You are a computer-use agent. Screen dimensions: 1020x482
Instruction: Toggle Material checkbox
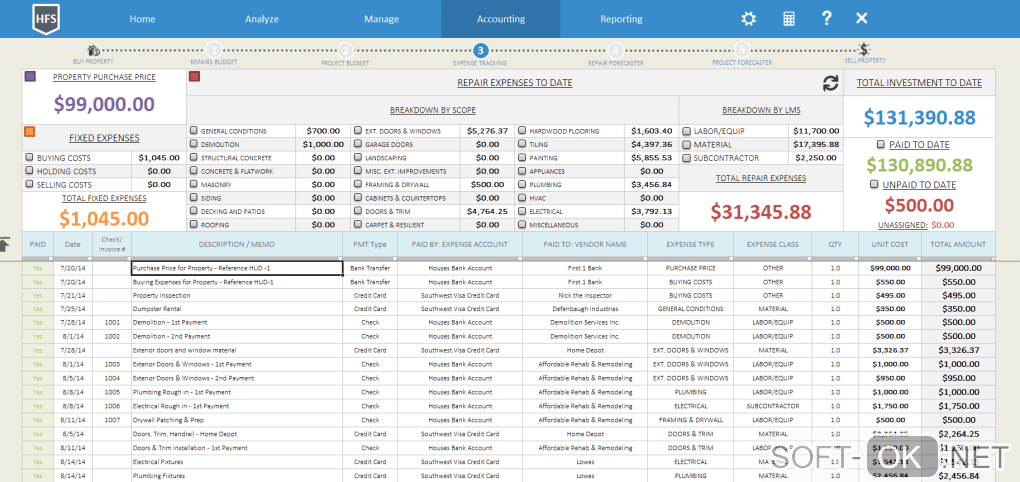pyautogui.click(x=687, y=144)
